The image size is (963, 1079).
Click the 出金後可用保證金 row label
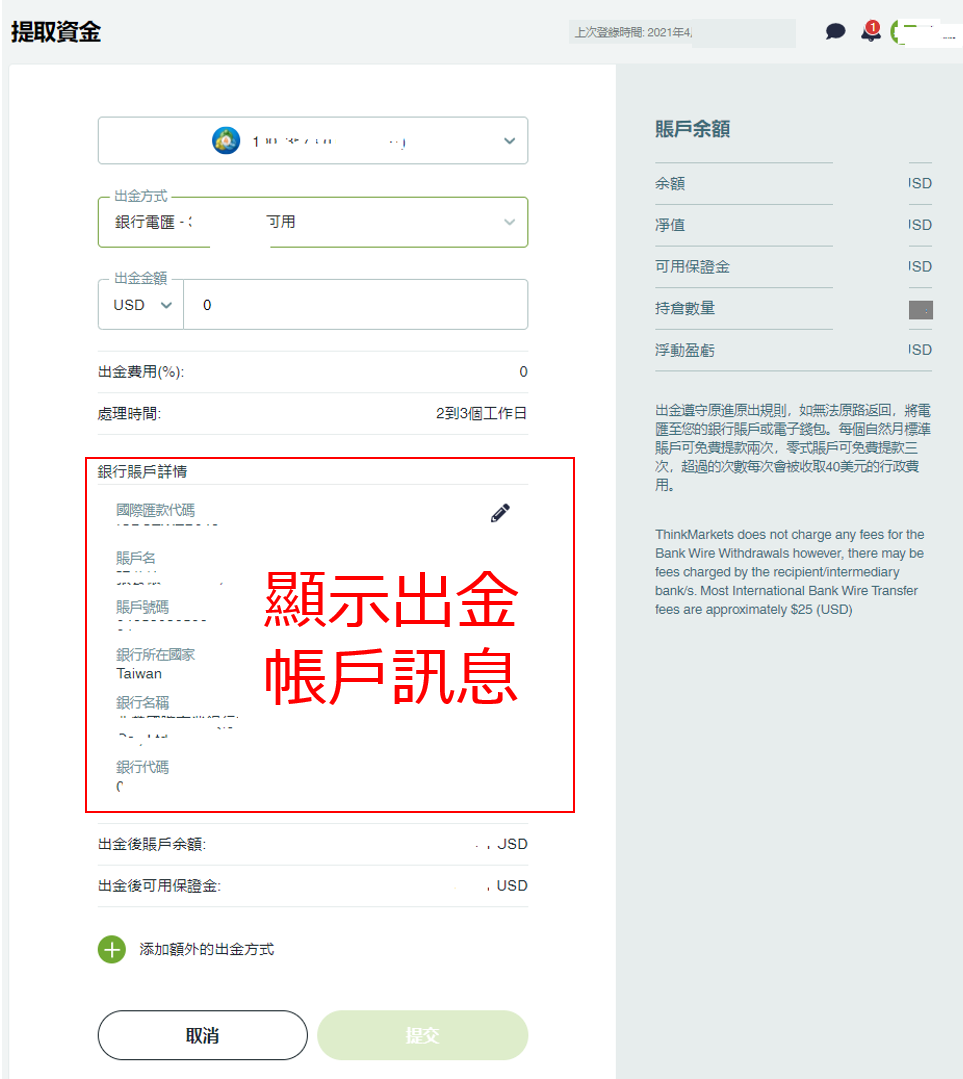pyautogui.click(x=159, y=886)
